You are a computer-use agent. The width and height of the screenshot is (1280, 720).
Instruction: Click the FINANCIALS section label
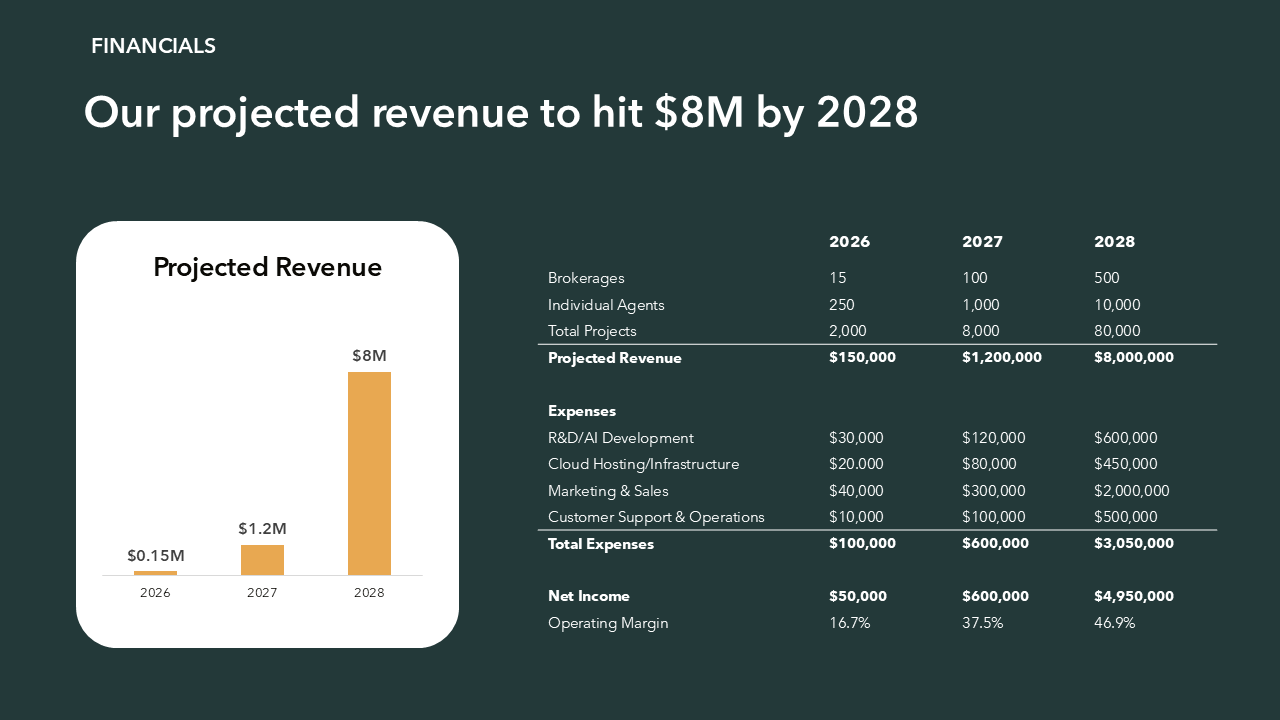tap(153, 46)
